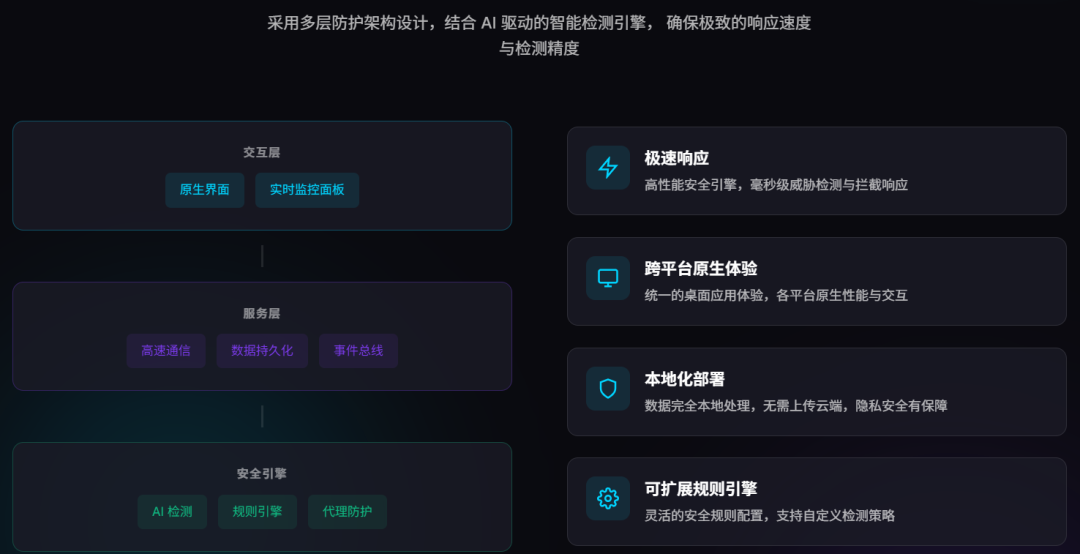
Task: Click the 高速通信 tag
Action: click(166, 351)
